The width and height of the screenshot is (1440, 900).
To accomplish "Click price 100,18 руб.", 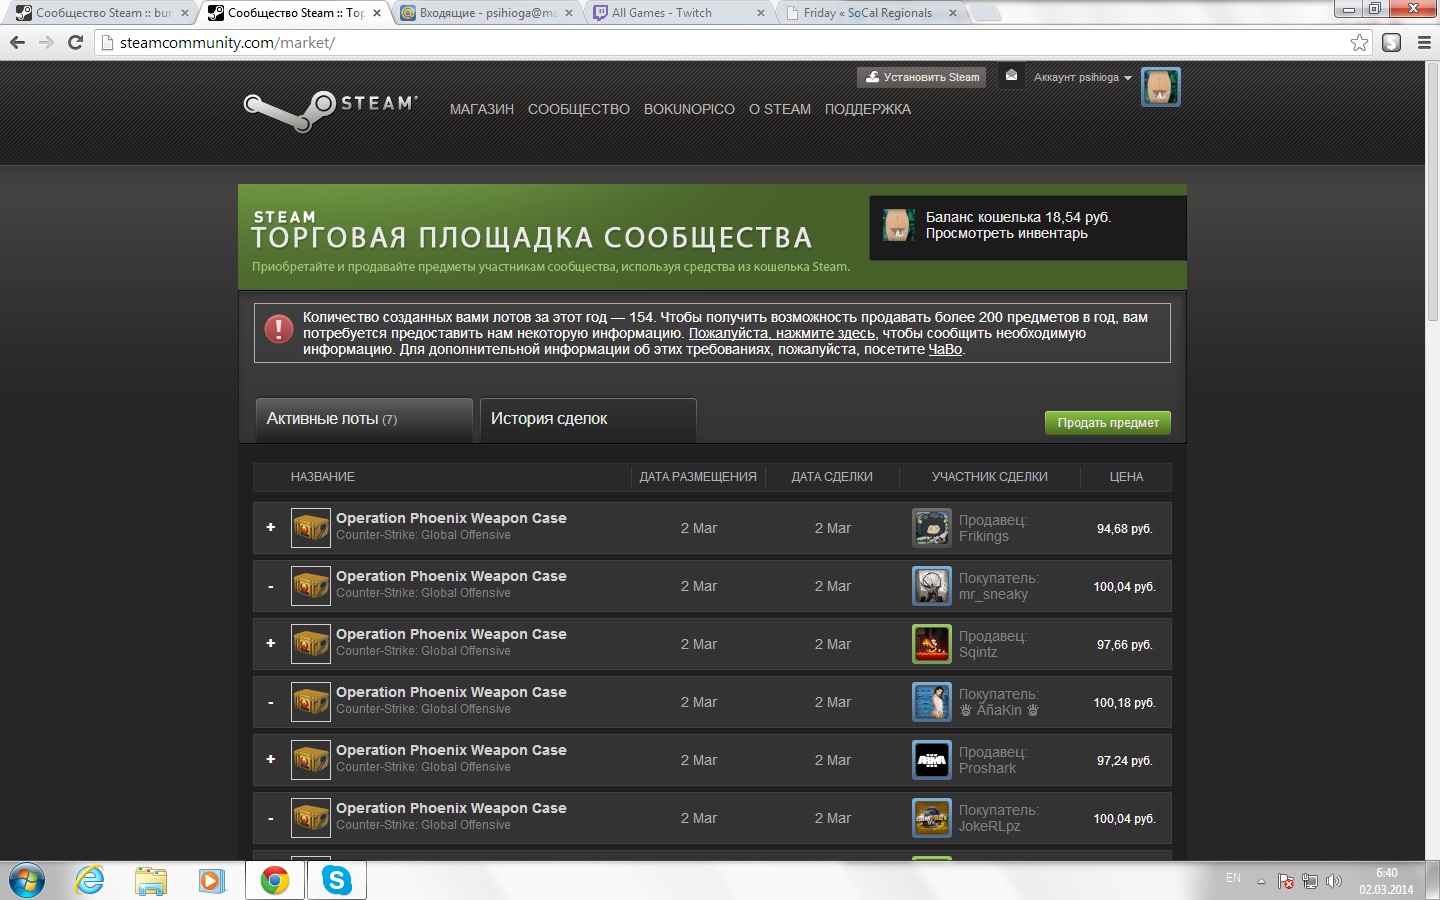I will click(1125, 703).
